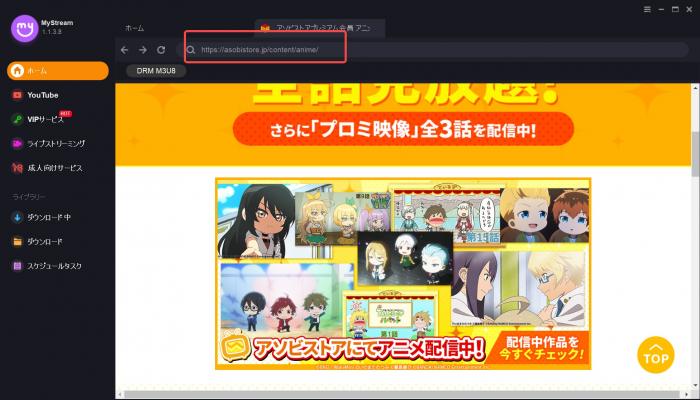
Task: Click the スケジュールタスク icon
Action: click(17, 266)
